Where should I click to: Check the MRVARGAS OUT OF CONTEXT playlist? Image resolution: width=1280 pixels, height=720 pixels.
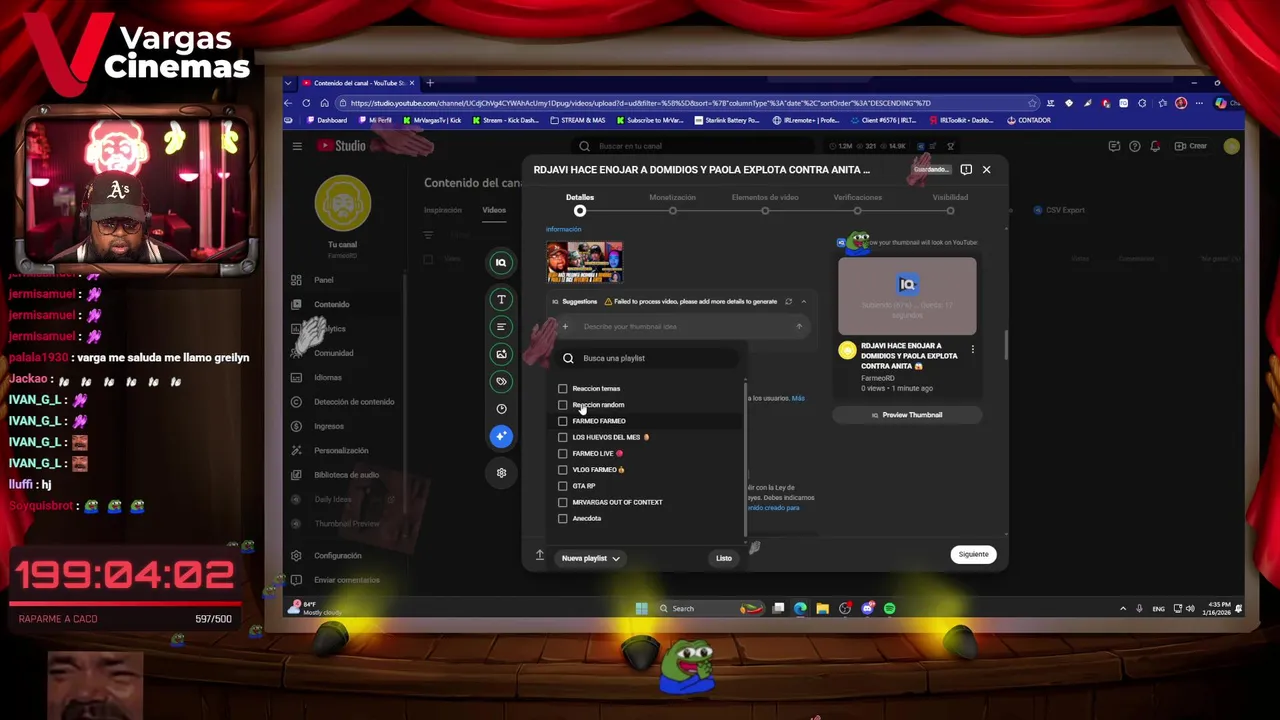[562, 502]
